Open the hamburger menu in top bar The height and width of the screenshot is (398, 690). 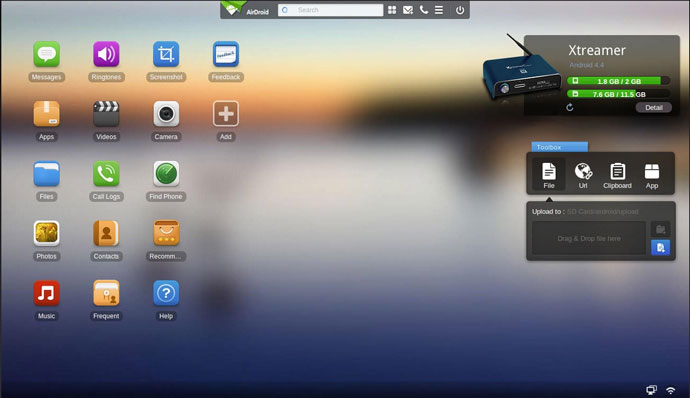click(x=439, y=10)
